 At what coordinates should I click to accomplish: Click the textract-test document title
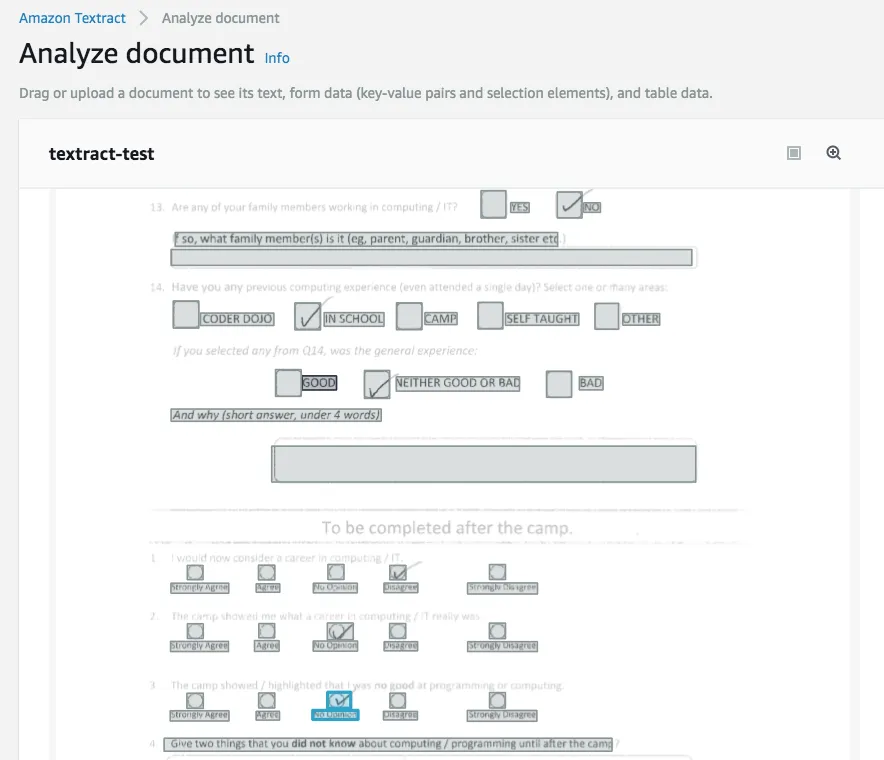tap(101, 154)
